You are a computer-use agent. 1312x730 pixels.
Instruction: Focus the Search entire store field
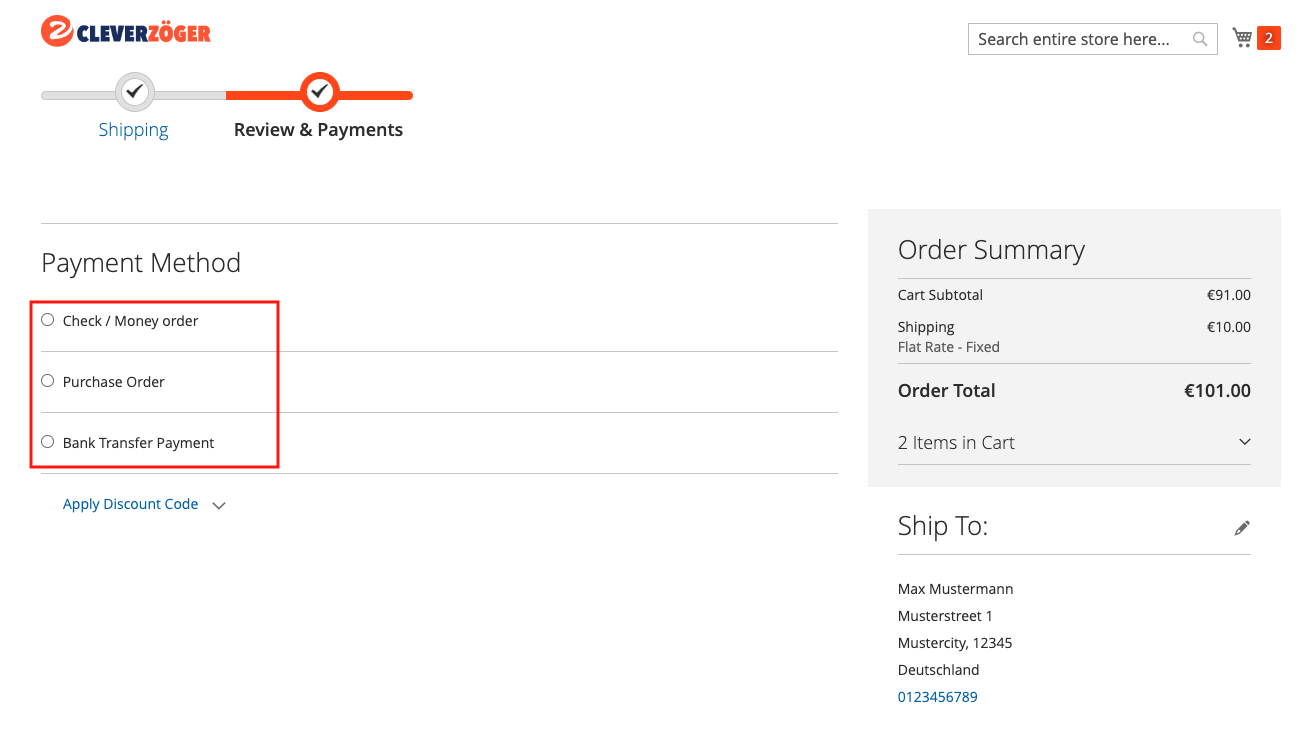[1078, 39]
